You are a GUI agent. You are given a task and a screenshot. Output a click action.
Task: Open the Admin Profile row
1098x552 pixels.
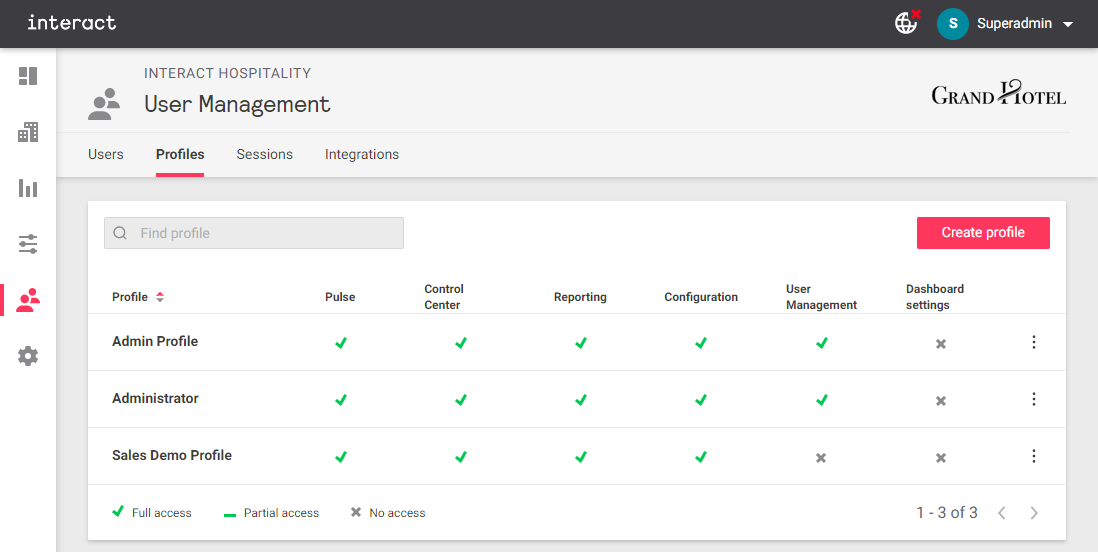576,342
